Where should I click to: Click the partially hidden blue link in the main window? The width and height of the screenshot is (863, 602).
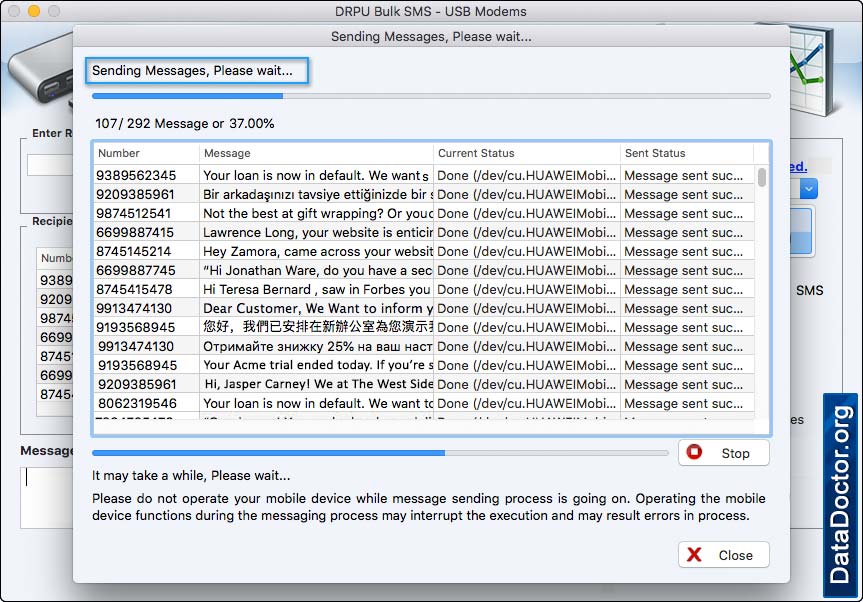(799, 166)
